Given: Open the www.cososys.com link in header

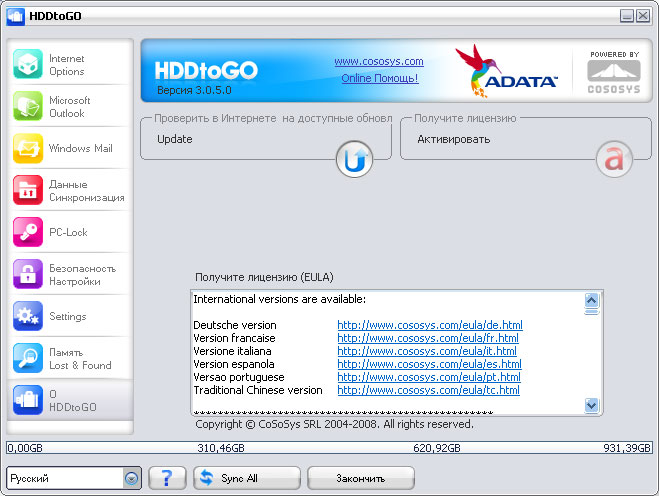Looking at the screenshot, I should pos(378,62).
